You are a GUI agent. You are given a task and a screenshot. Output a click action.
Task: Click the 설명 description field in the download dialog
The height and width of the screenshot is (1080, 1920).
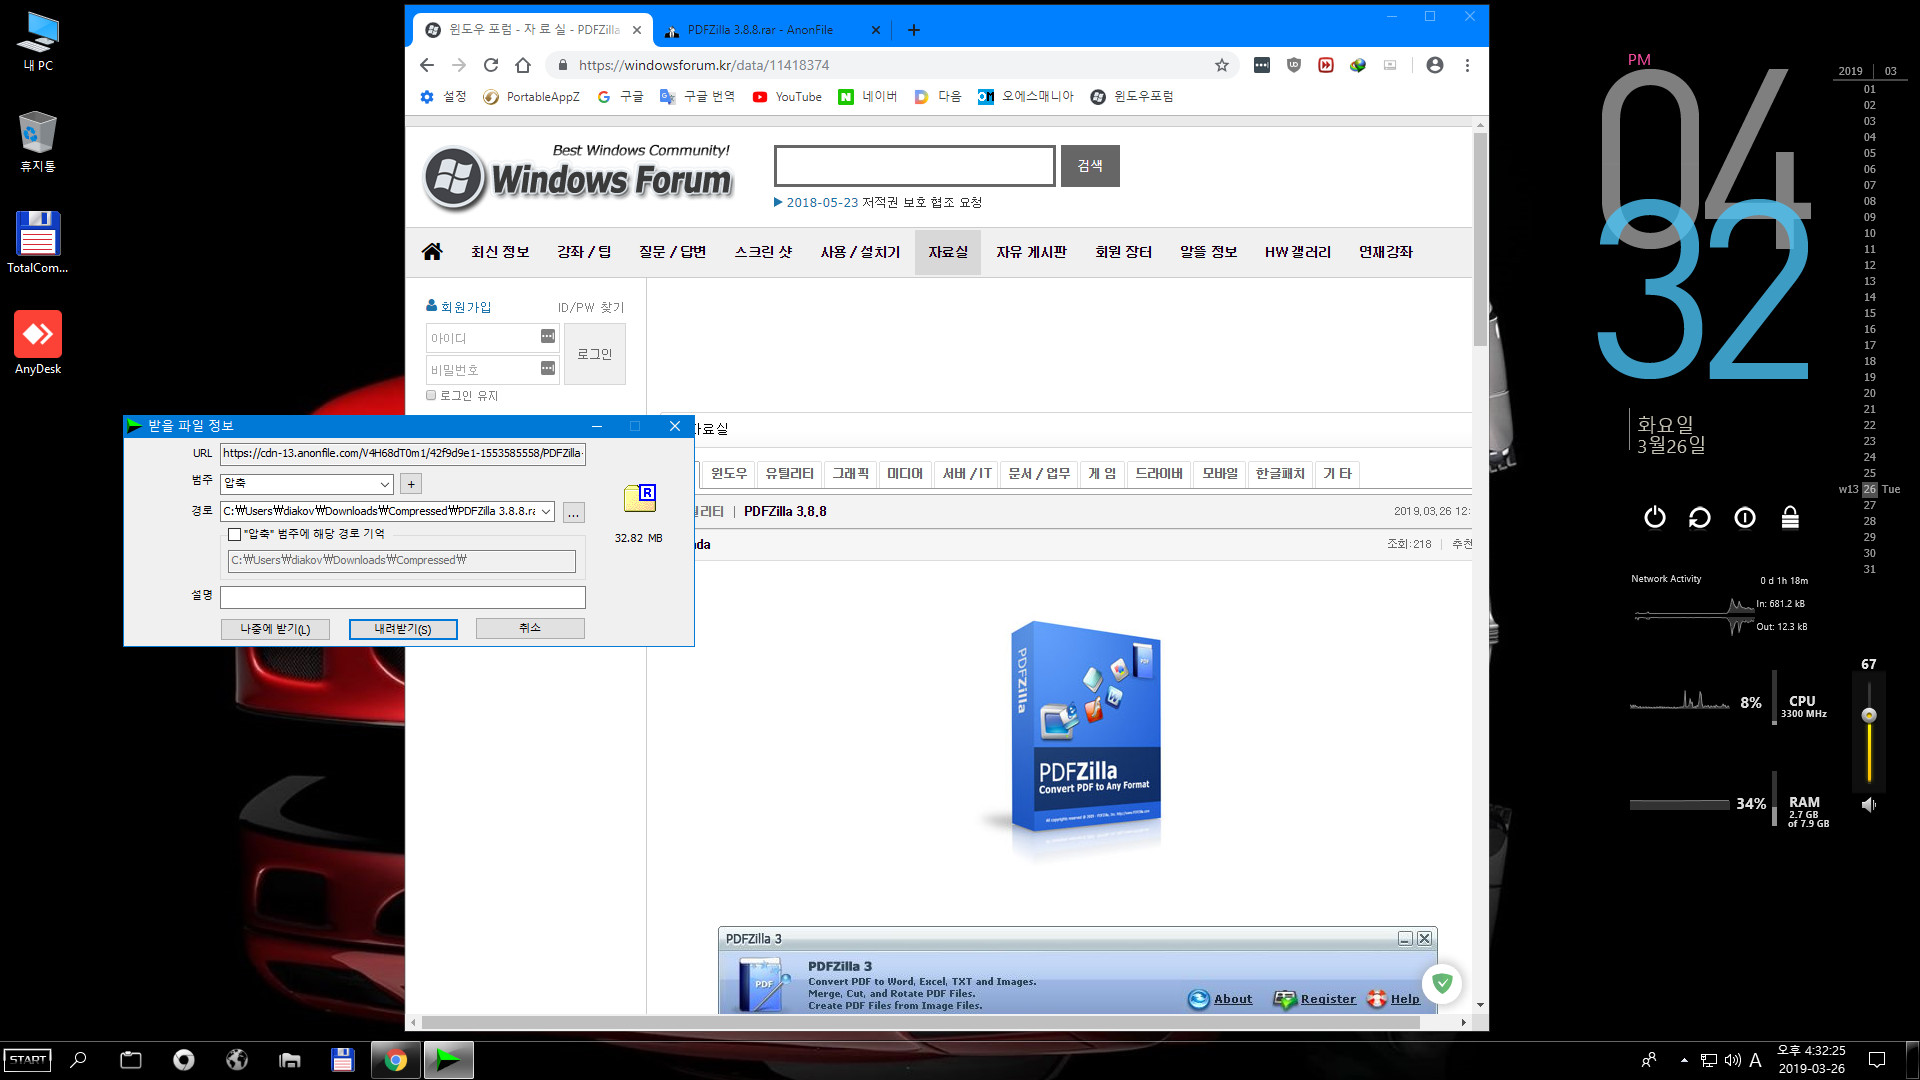coord(402,597)
